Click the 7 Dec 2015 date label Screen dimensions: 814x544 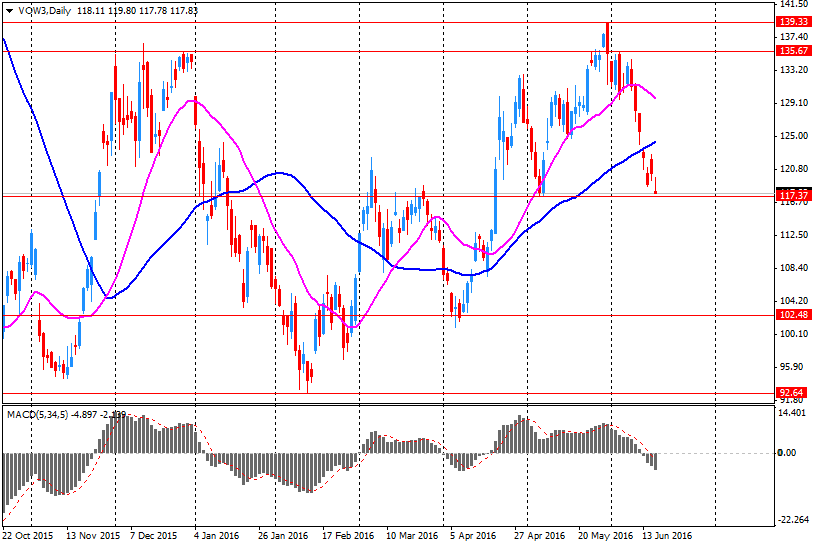click(x=154, y=535)
